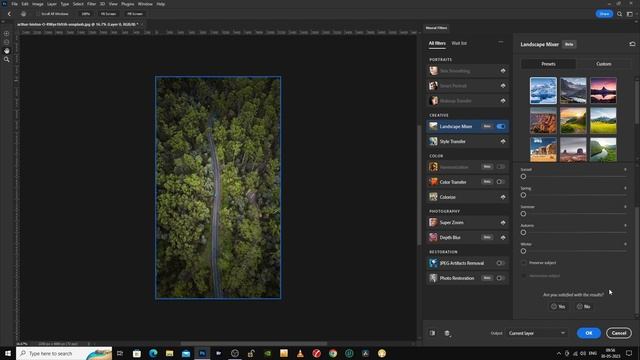
Task: Click the back arrow in the options bar
Action: click(x=9, y=14)
